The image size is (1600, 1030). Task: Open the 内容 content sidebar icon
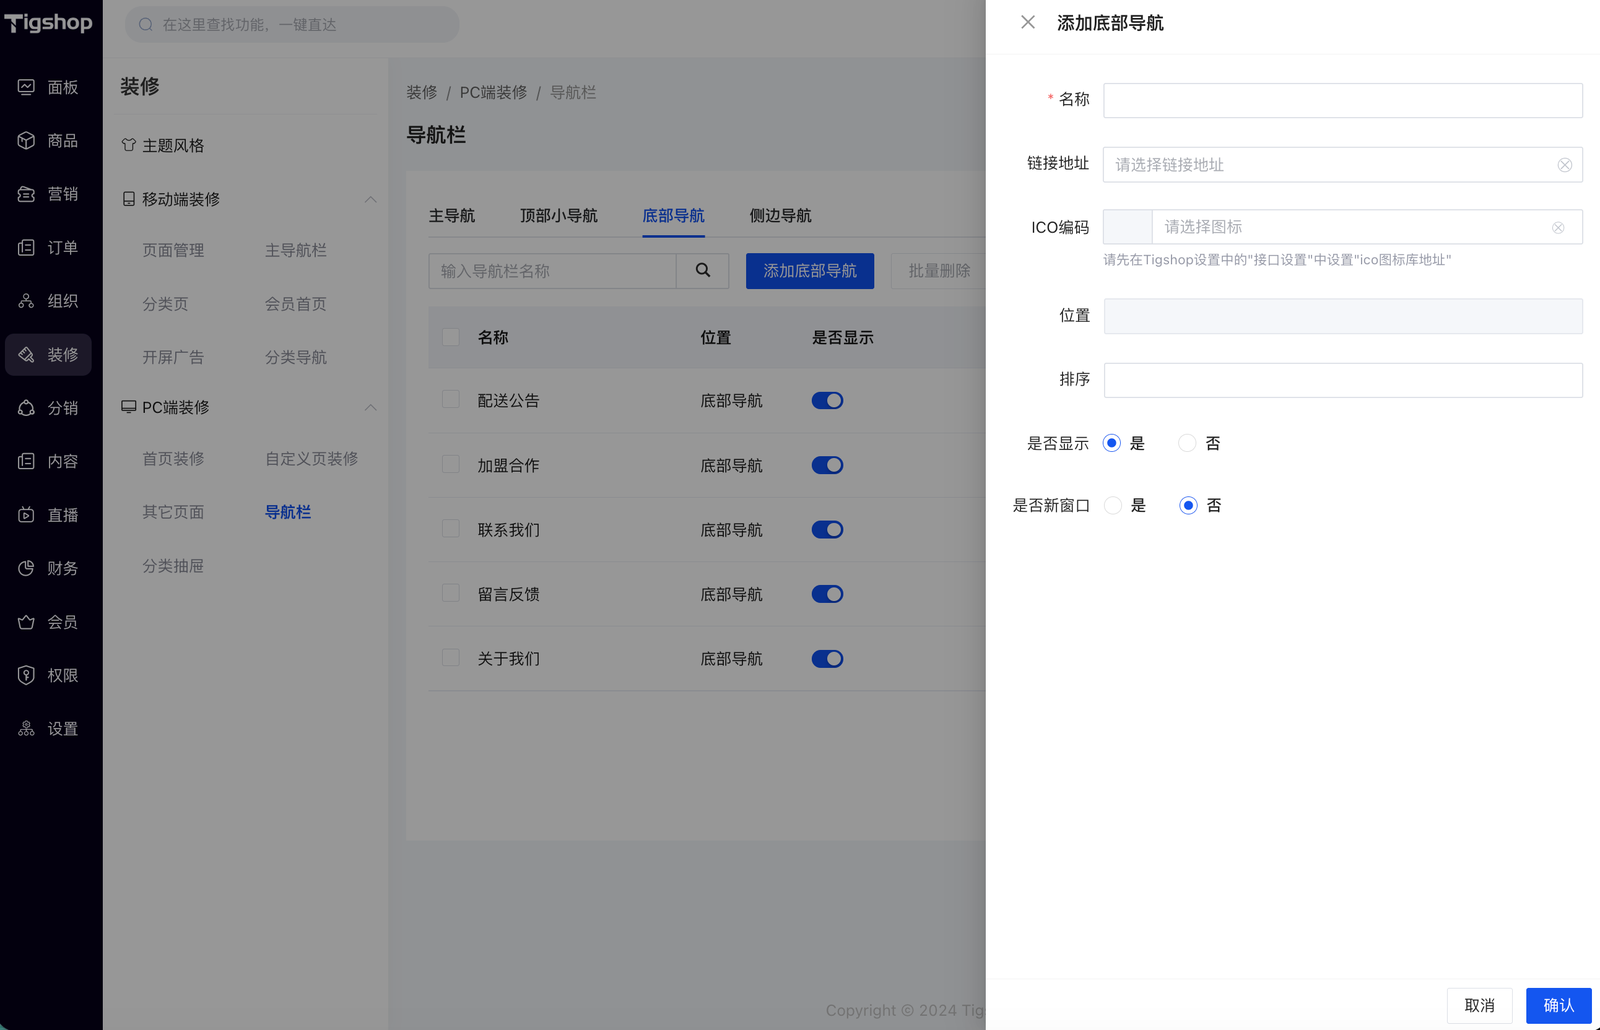[x=26, y=461]
